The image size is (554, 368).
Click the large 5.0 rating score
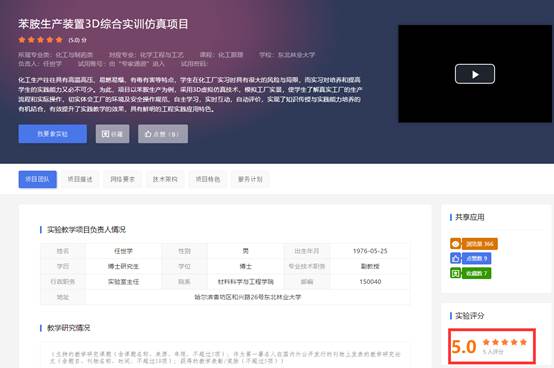464,347
